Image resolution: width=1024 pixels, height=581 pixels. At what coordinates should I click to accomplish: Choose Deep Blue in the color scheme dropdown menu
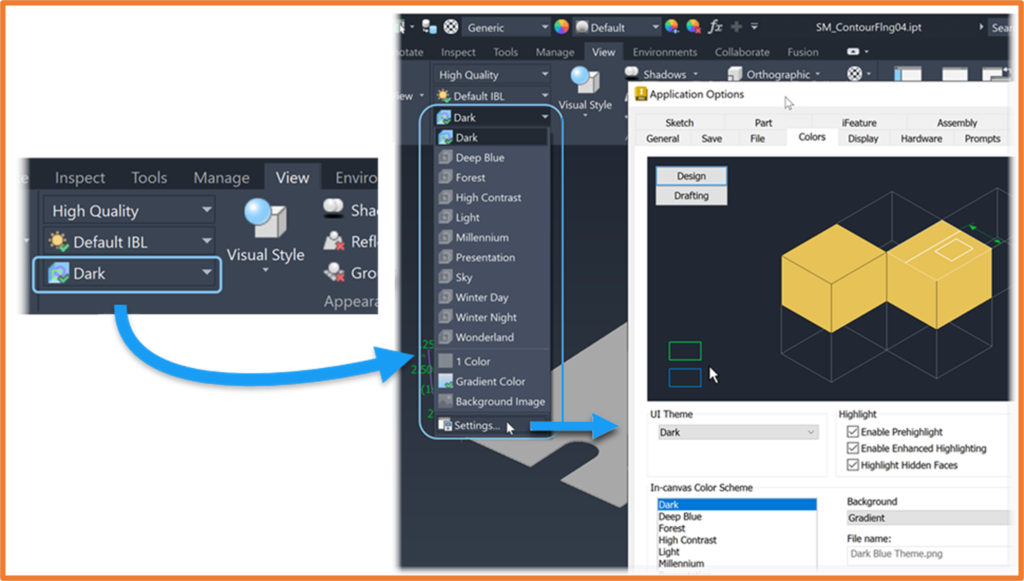point(492,157)
